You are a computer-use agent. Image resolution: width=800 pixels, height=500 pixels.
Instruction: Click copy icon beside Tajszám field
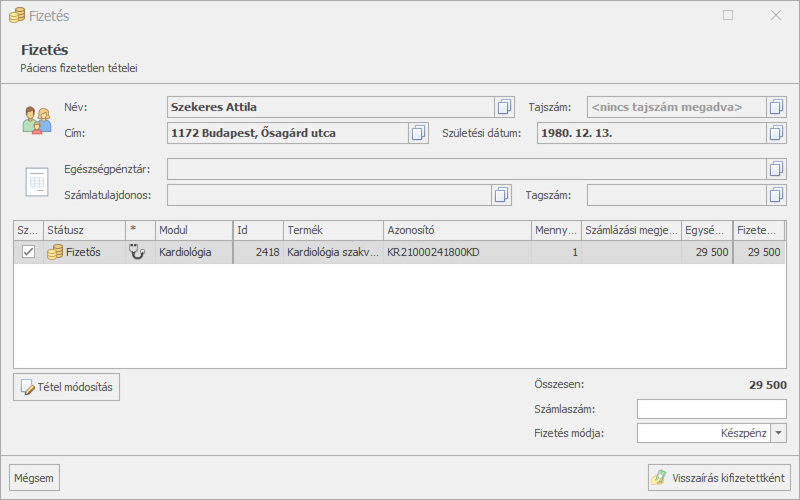(776, 107)
